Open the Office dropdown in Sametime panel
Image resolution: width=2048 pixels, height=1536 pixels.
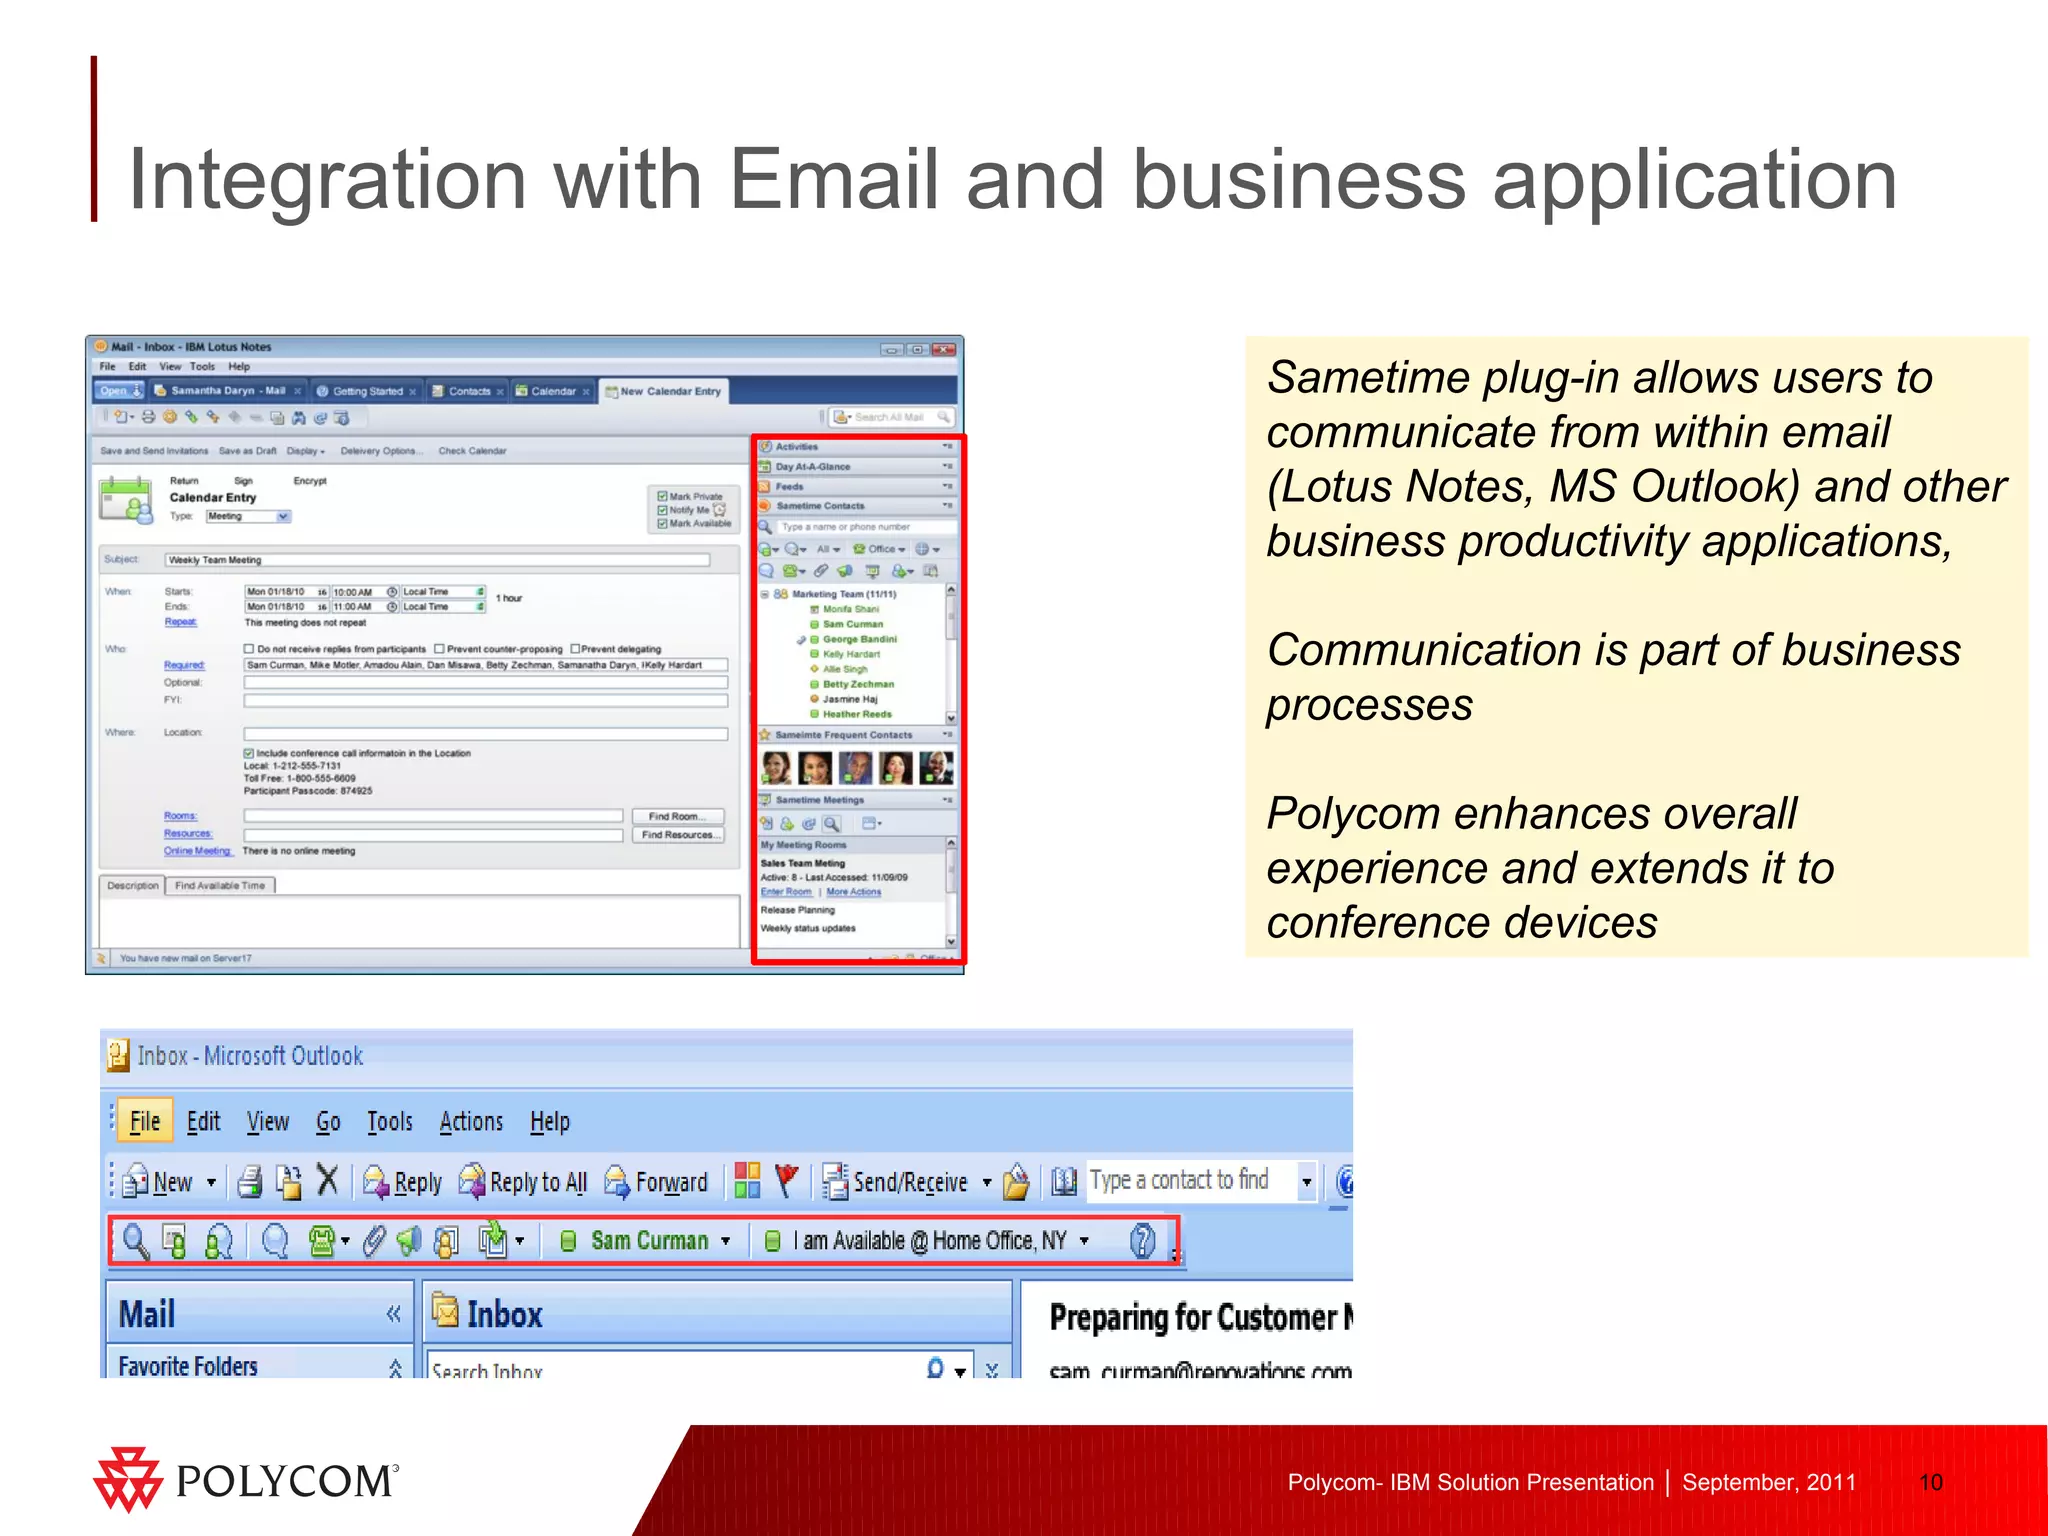coord(879,549)
